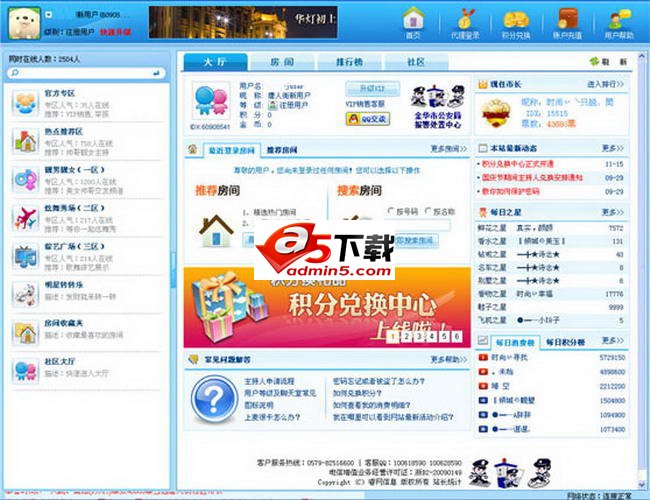Click the blue question mark help icon
This screenshot has width=650, height=500.
[x=214, y=399]
